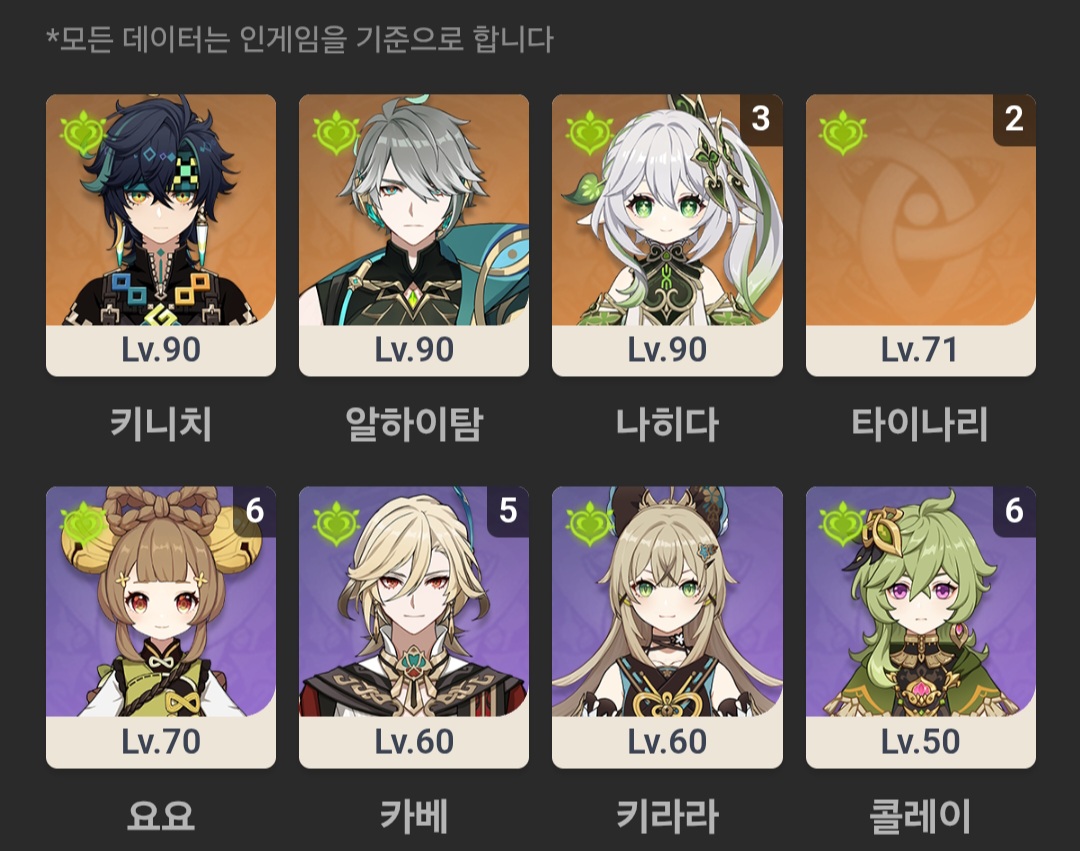Select Kaveh's character portrait
The height and width of the screenshot is (851, 1080).
coord(414,627)
